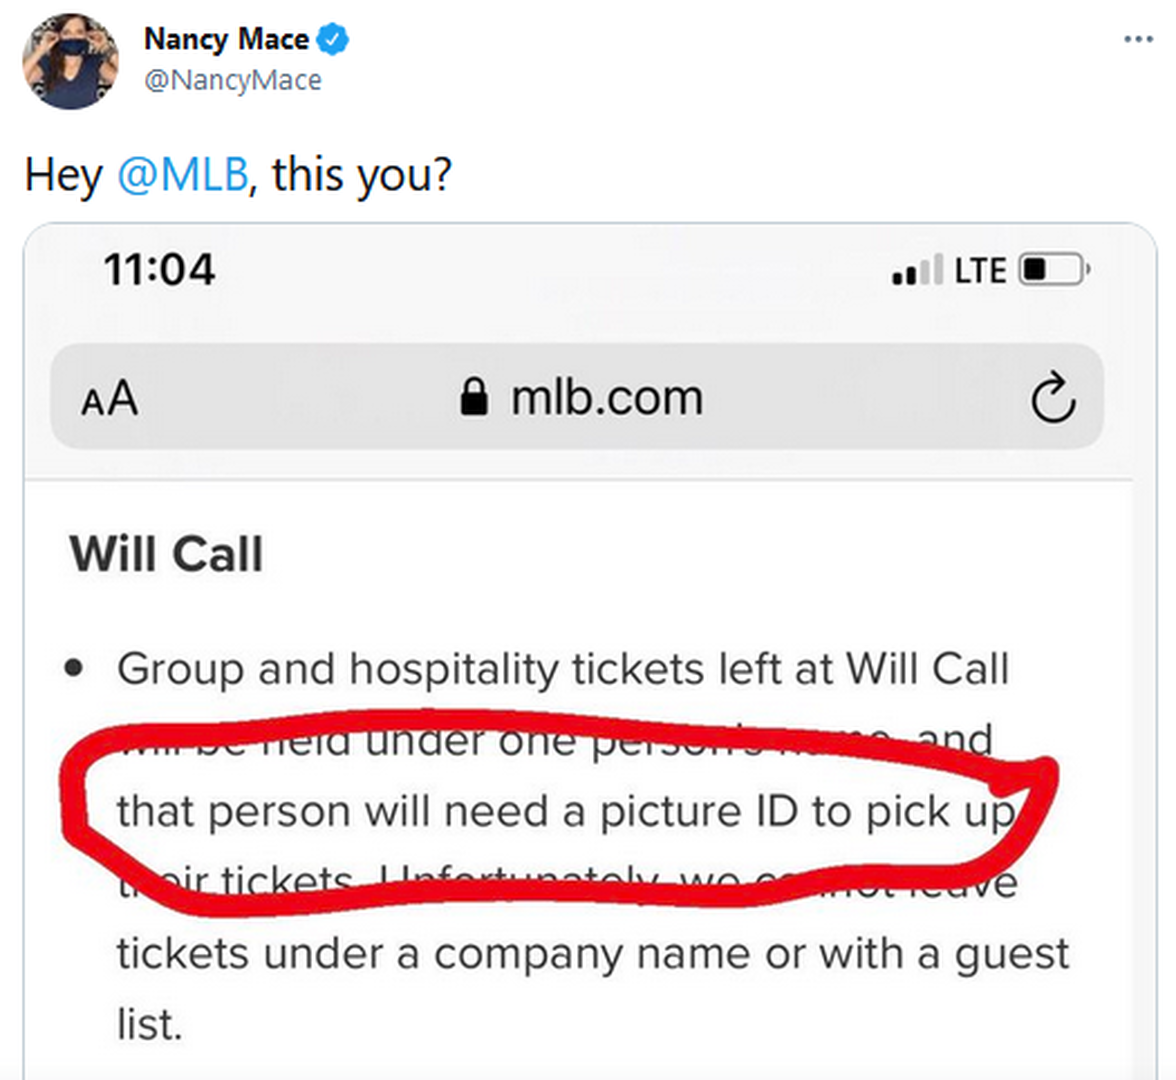Click 'Group and hospitality tickets' line

point(562,669)
